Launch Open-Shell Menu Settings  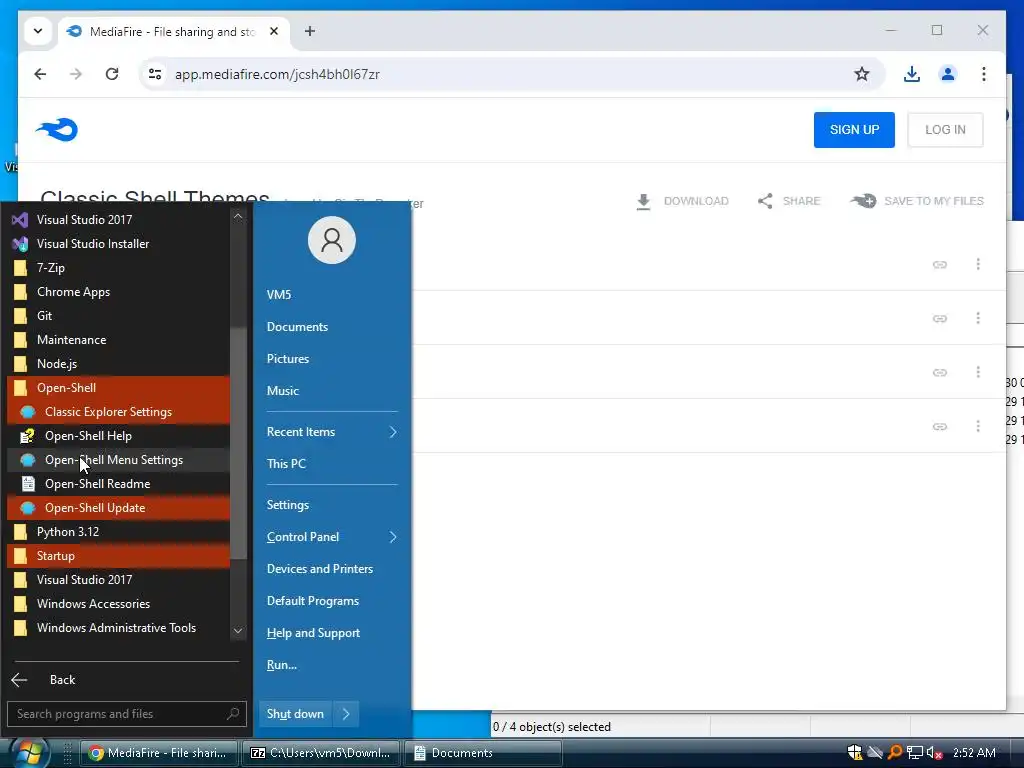(x=118, y=460)
